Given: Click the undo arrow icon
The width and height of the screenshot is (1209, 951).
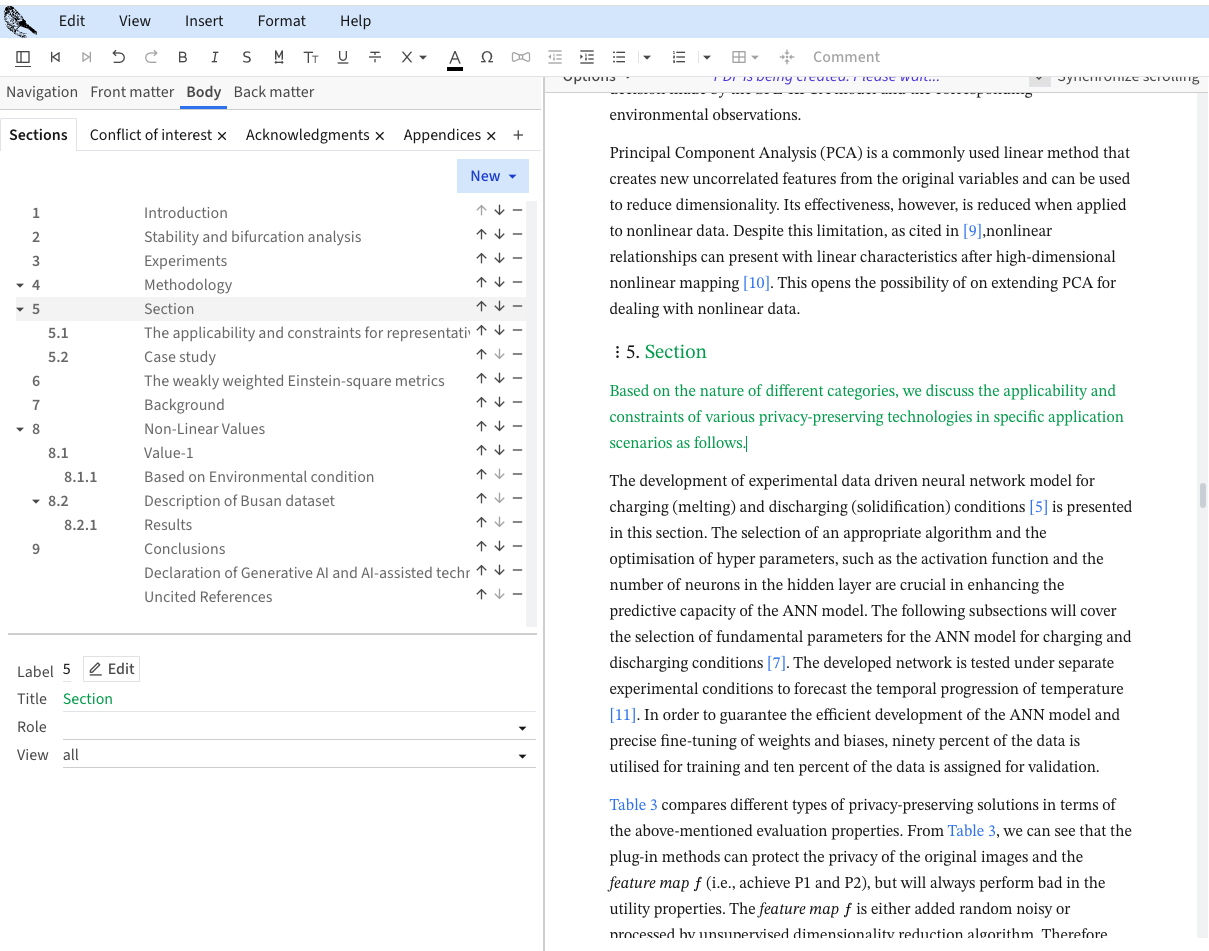Looking at the screenshot, I should 118,57.
